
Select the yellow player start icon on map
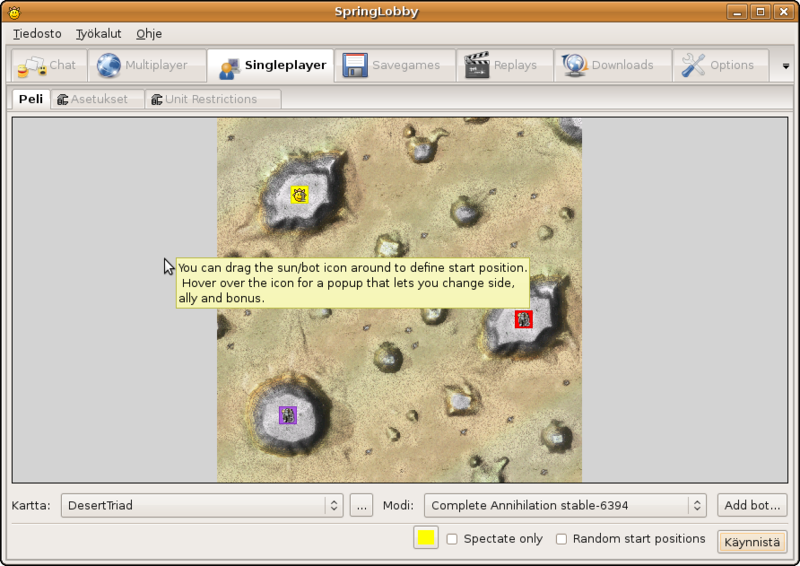[x=299, y=195]
